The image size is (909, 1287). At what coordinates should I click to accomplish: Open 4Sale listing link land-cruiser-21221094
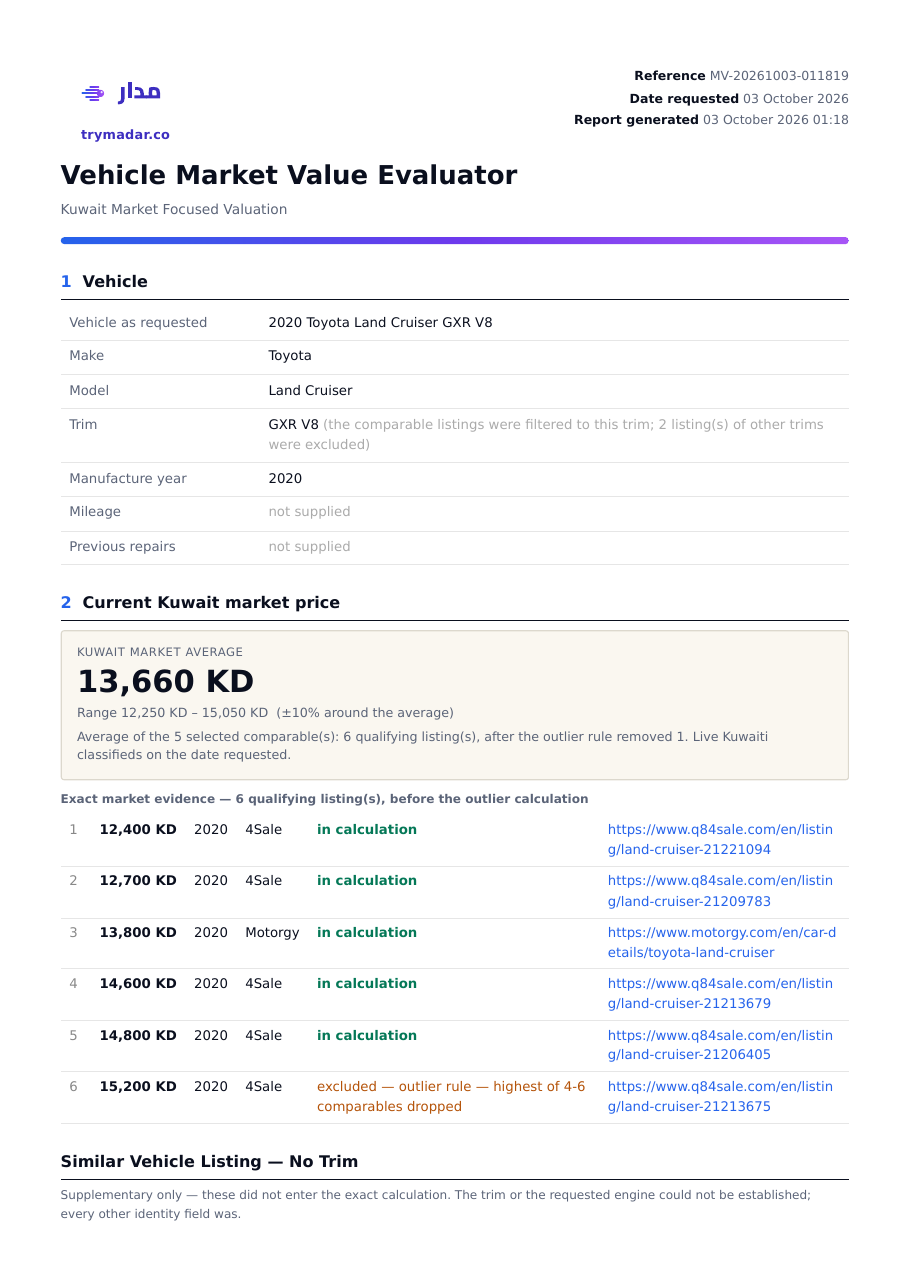tap(720, 840)
